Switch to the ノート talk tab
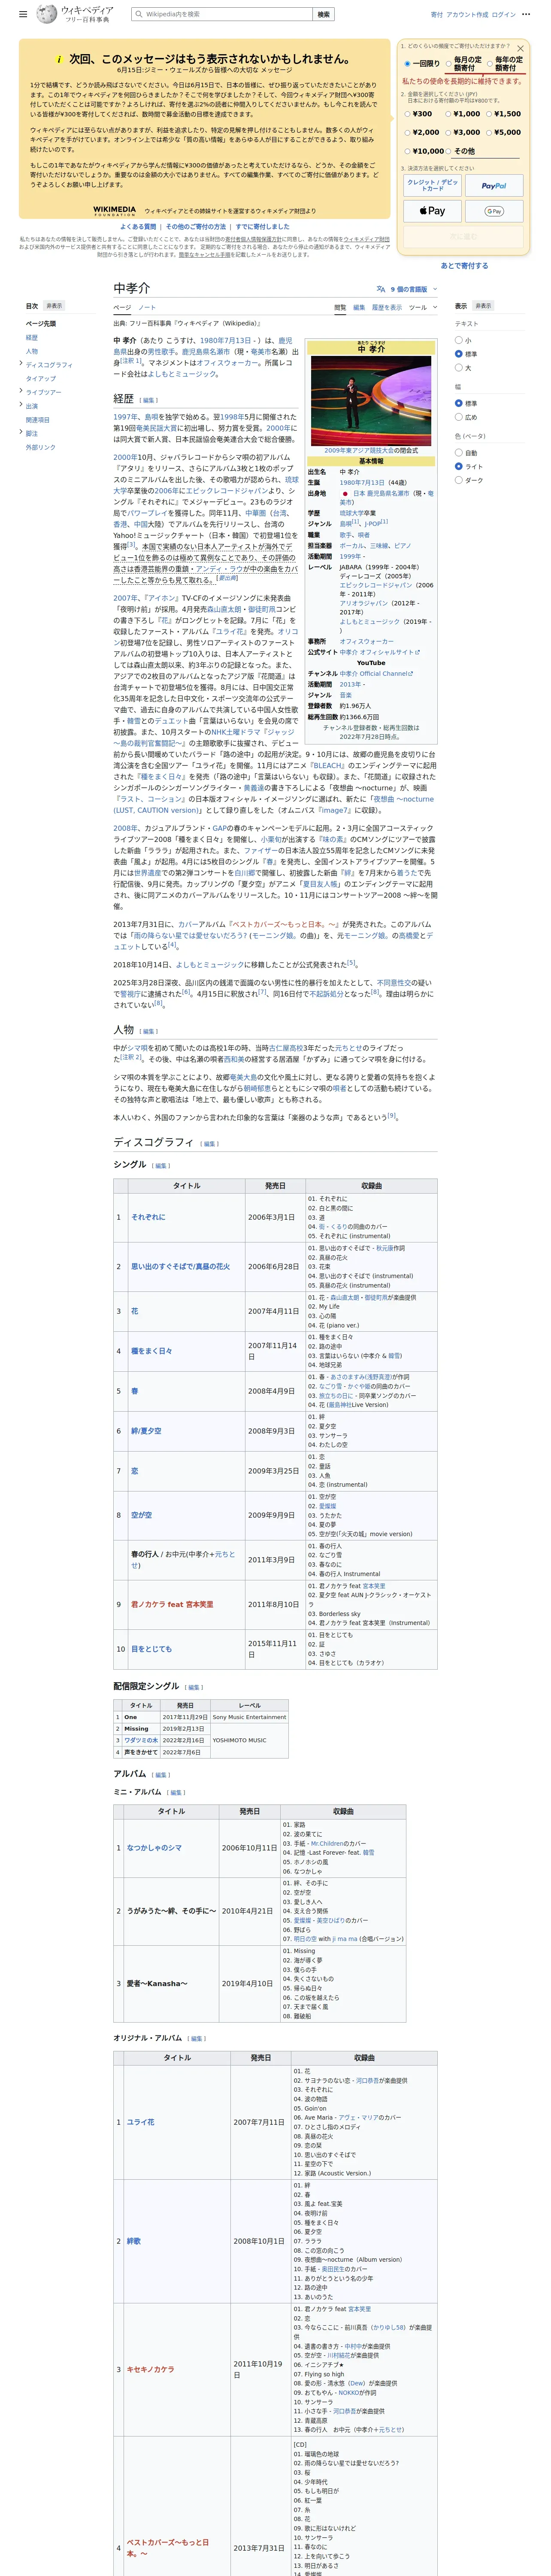This screenshot has height=2576, width=551. (147, 307)
